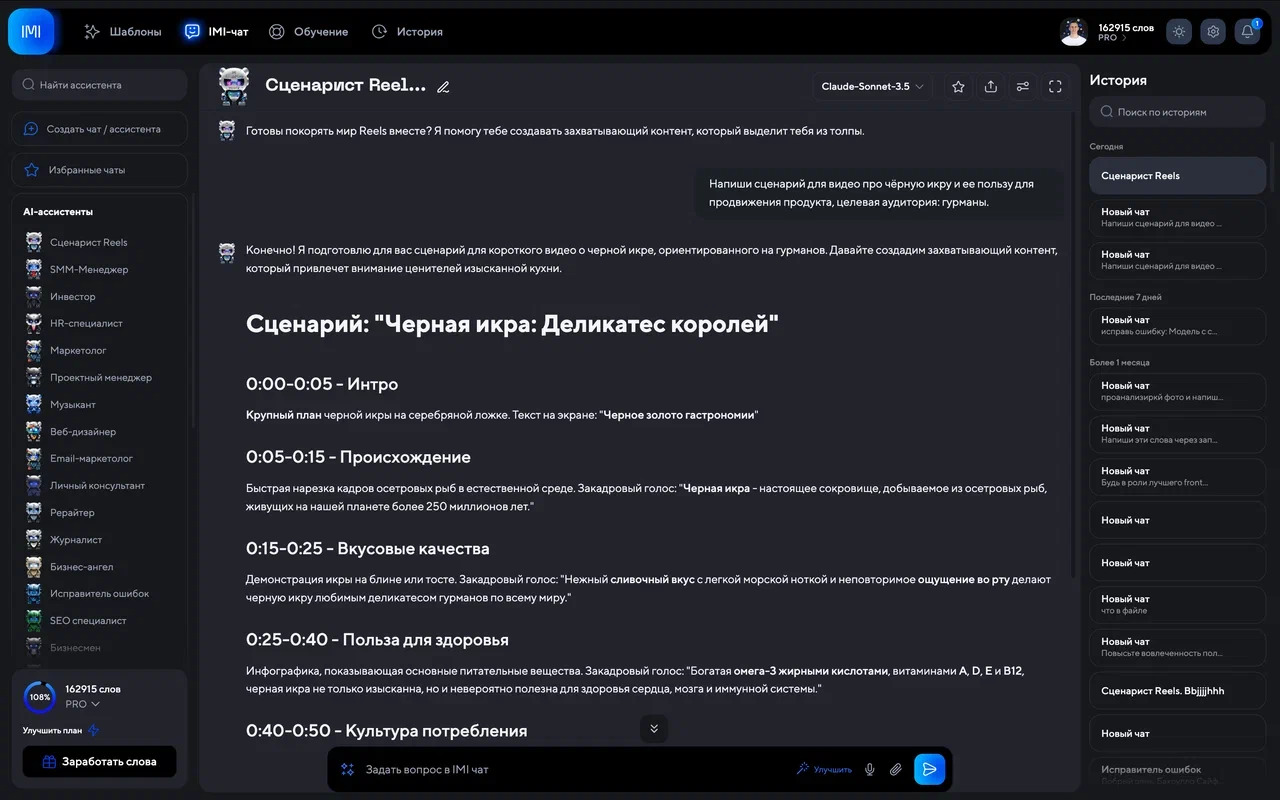
Task: Click the Задать вопрос в IMI чат field
Action: click(500, 769)
